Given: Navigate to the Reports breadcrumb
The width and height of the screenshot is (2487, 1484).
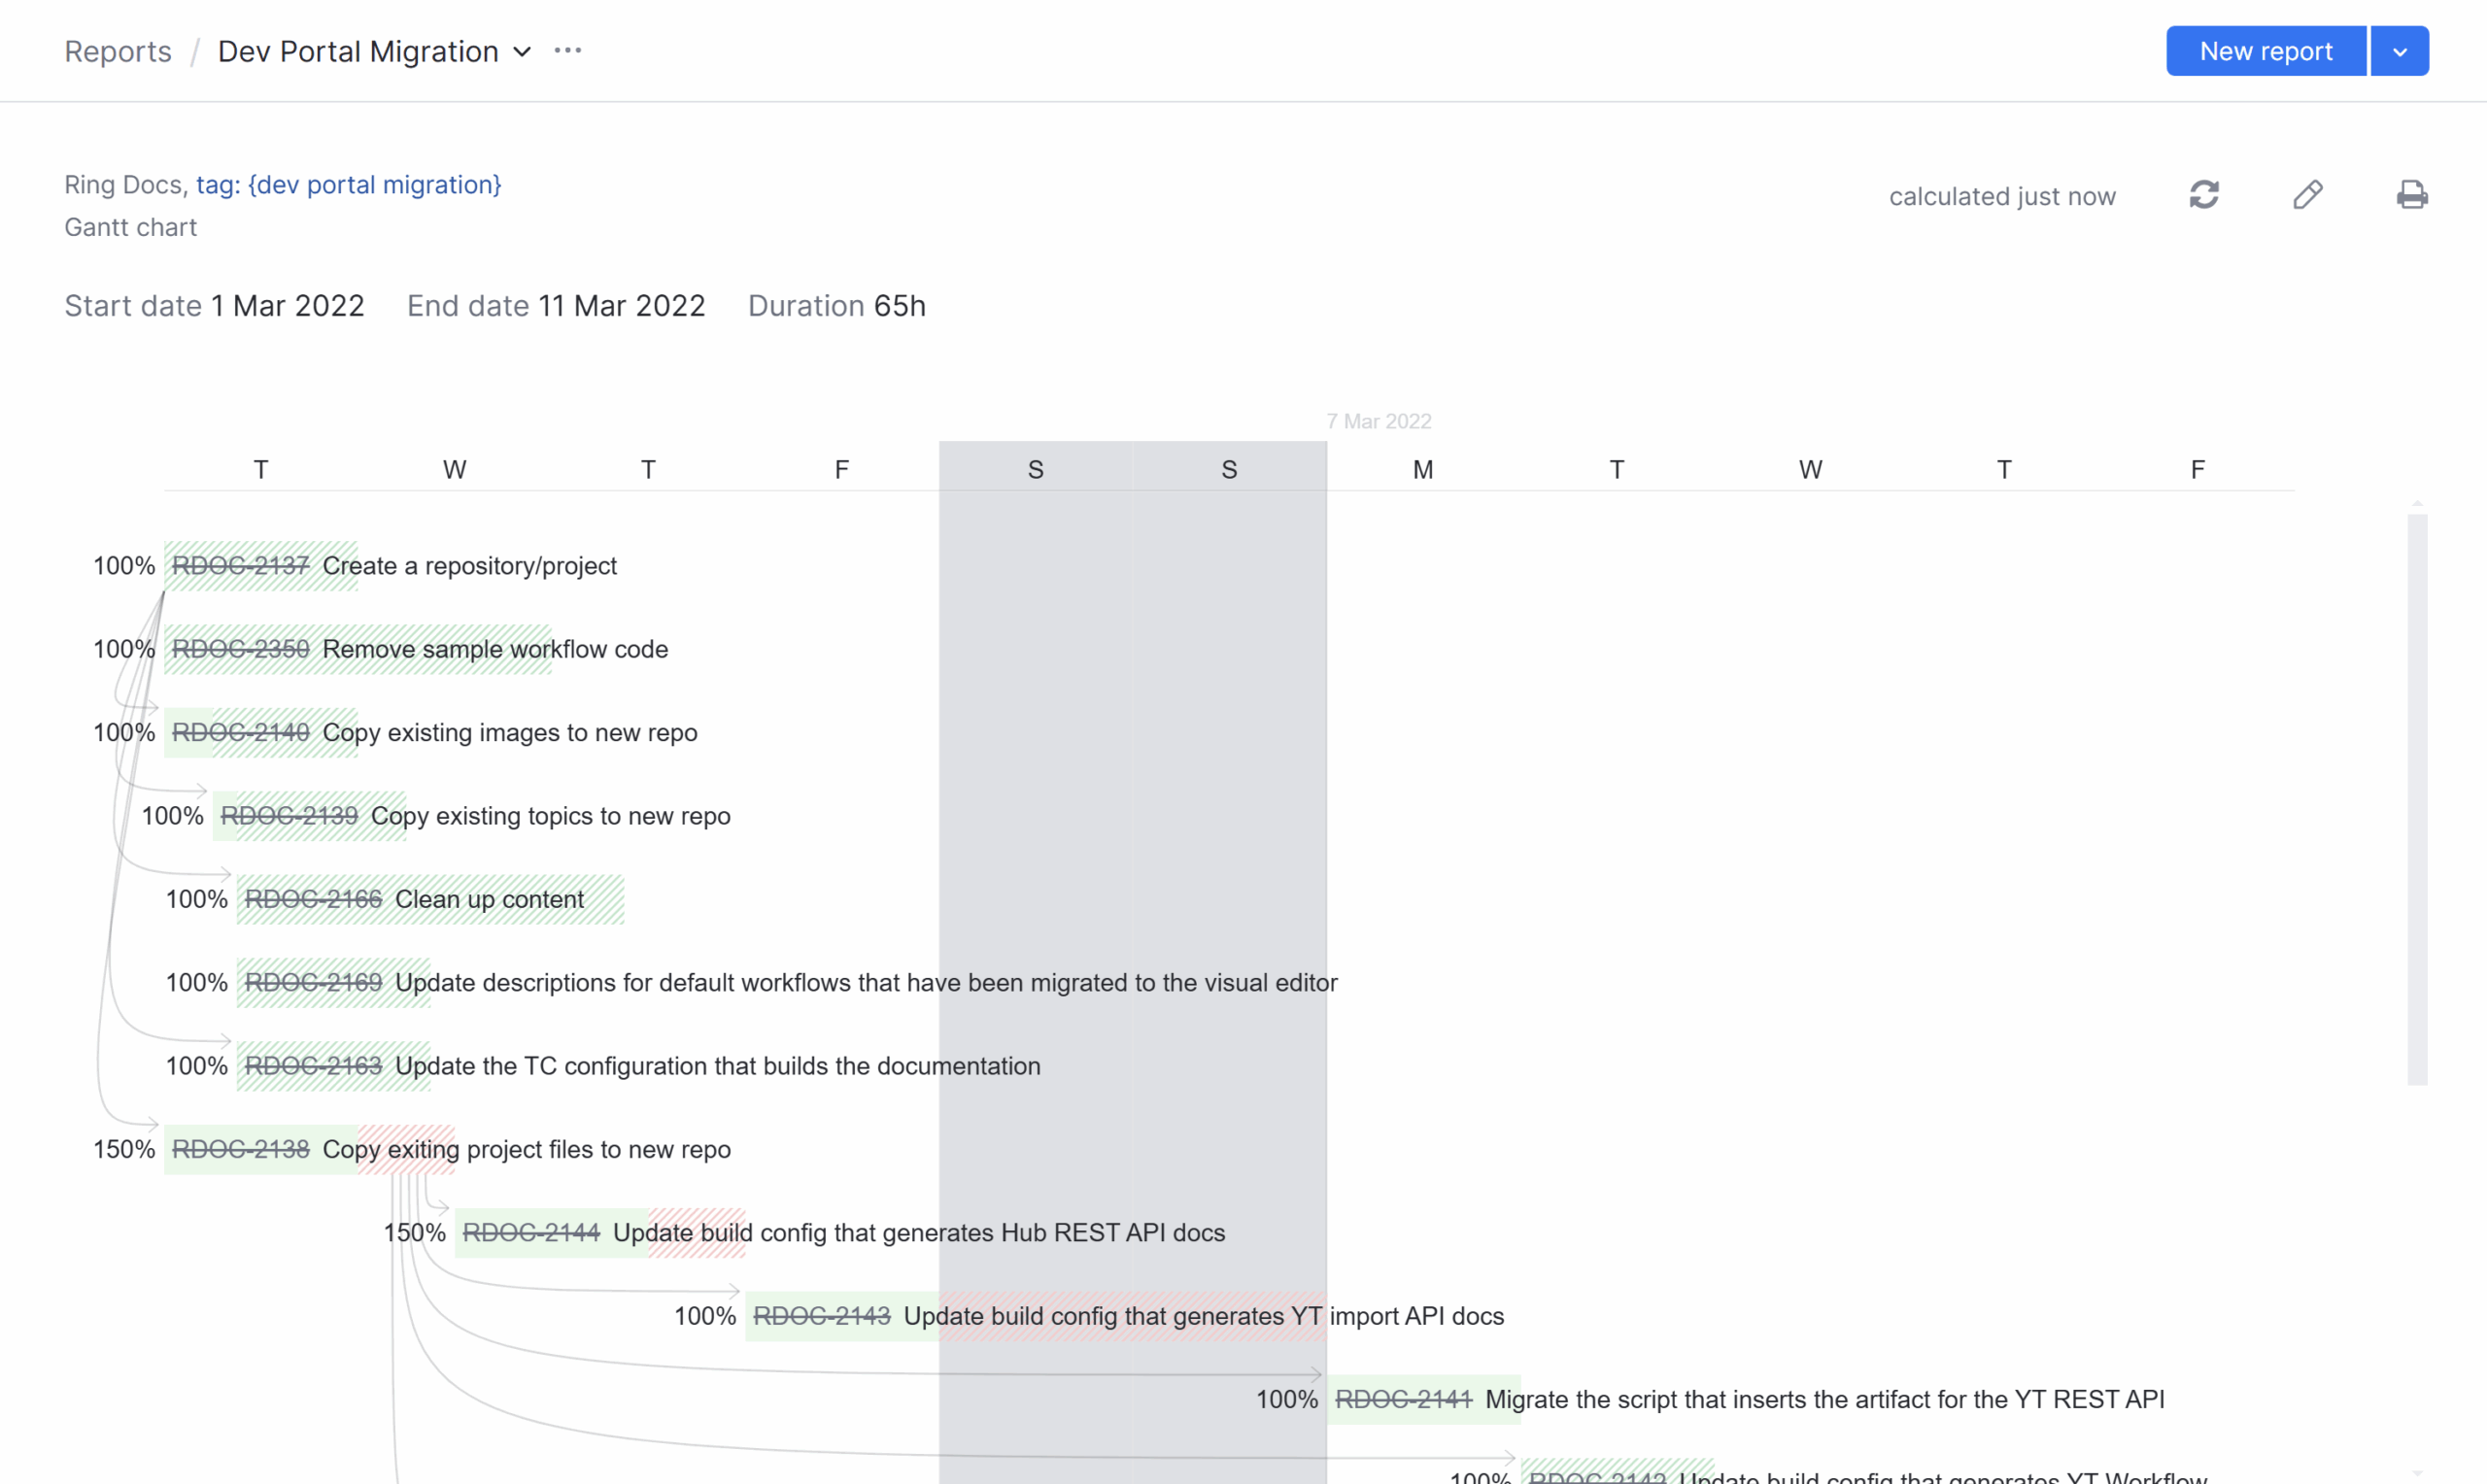Looking at the screenshot, I should tap(117, 50).
